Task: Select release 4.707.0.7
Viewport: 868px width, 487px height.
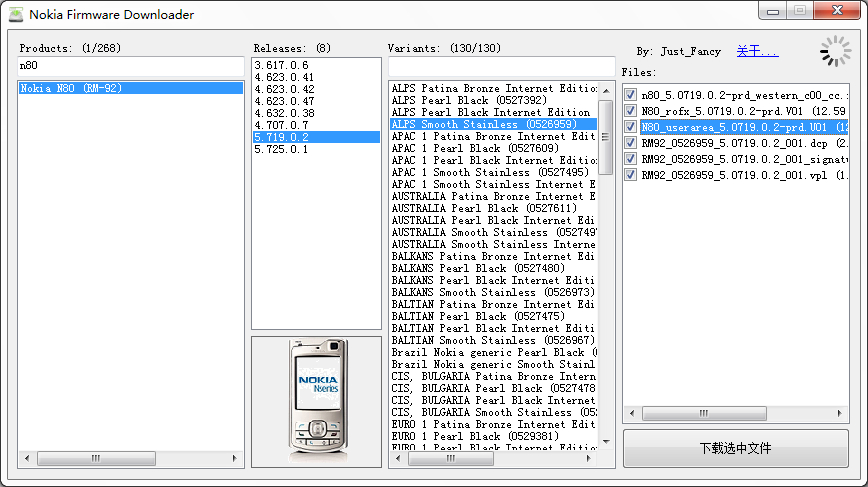Action: [316, 125]
